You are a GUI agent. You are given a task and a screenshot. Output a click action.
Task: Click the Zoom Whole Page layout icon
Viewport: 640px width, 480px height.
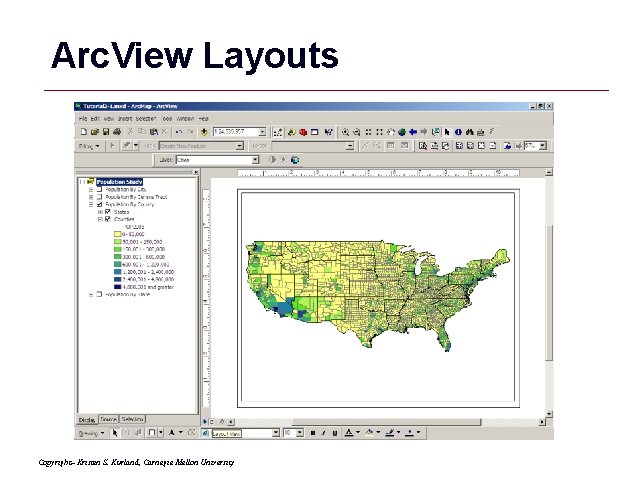[x=481, y=146]
